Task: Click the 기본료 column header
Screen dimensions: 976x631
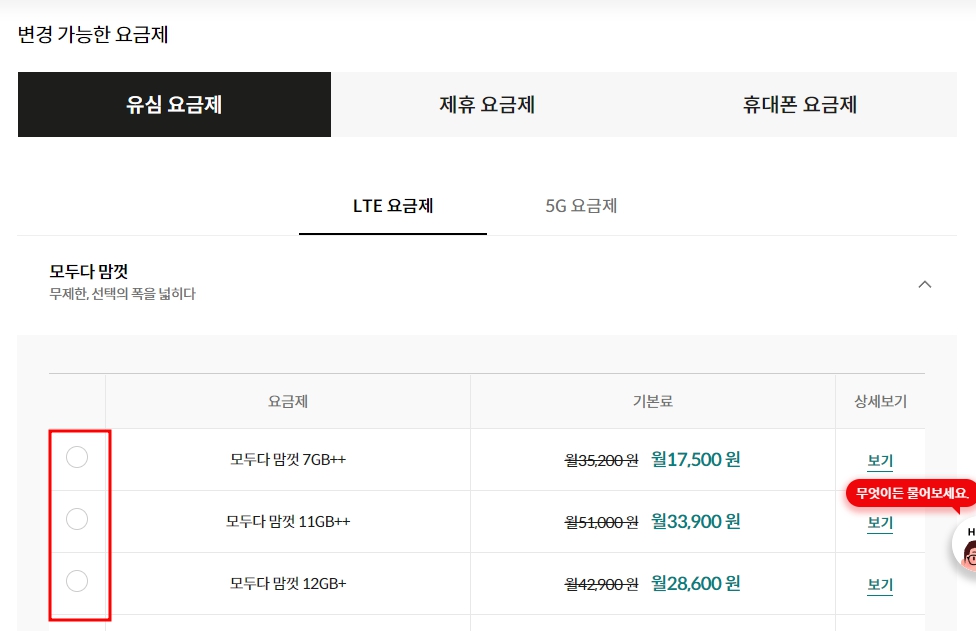Action: tap(653, 401)
